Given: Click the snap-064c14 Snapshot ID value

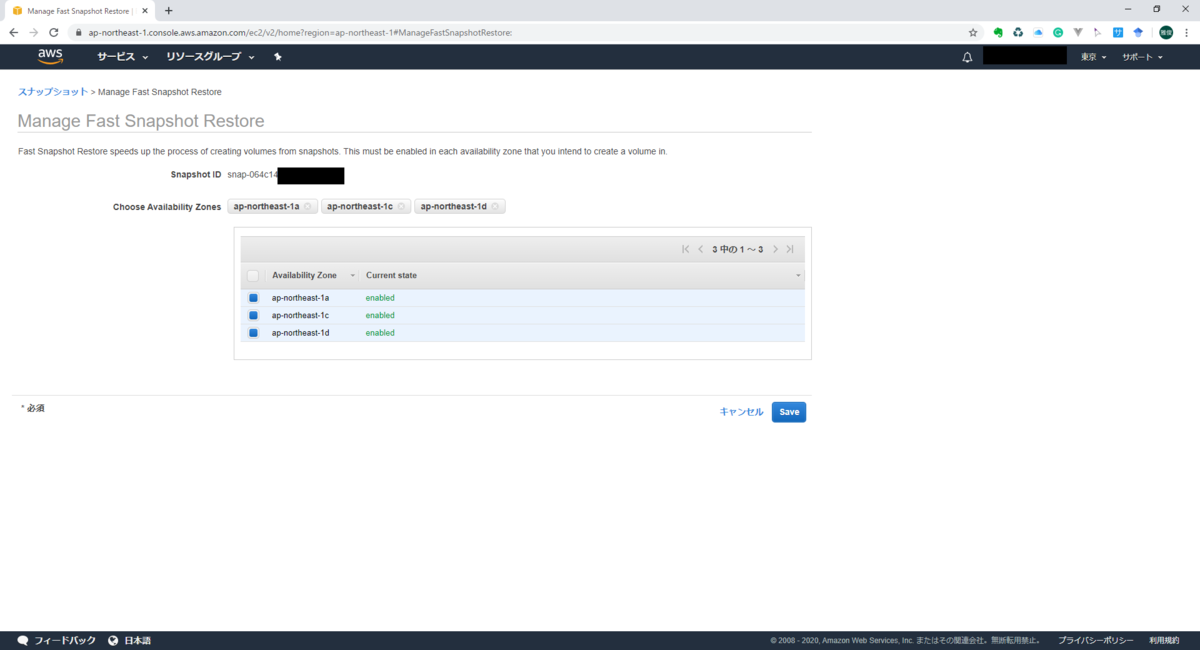Looking at the screenshot, I should (x=252, y=175).
